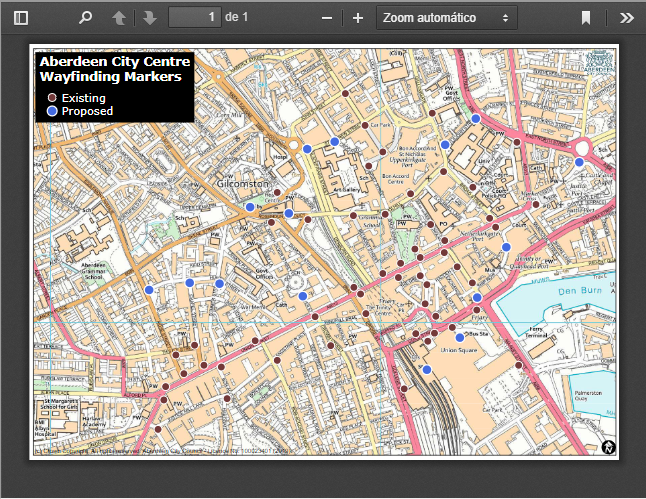Go to the previous page arrow
The width and height of the screenshot is (646, 499).
click(119, 18)
